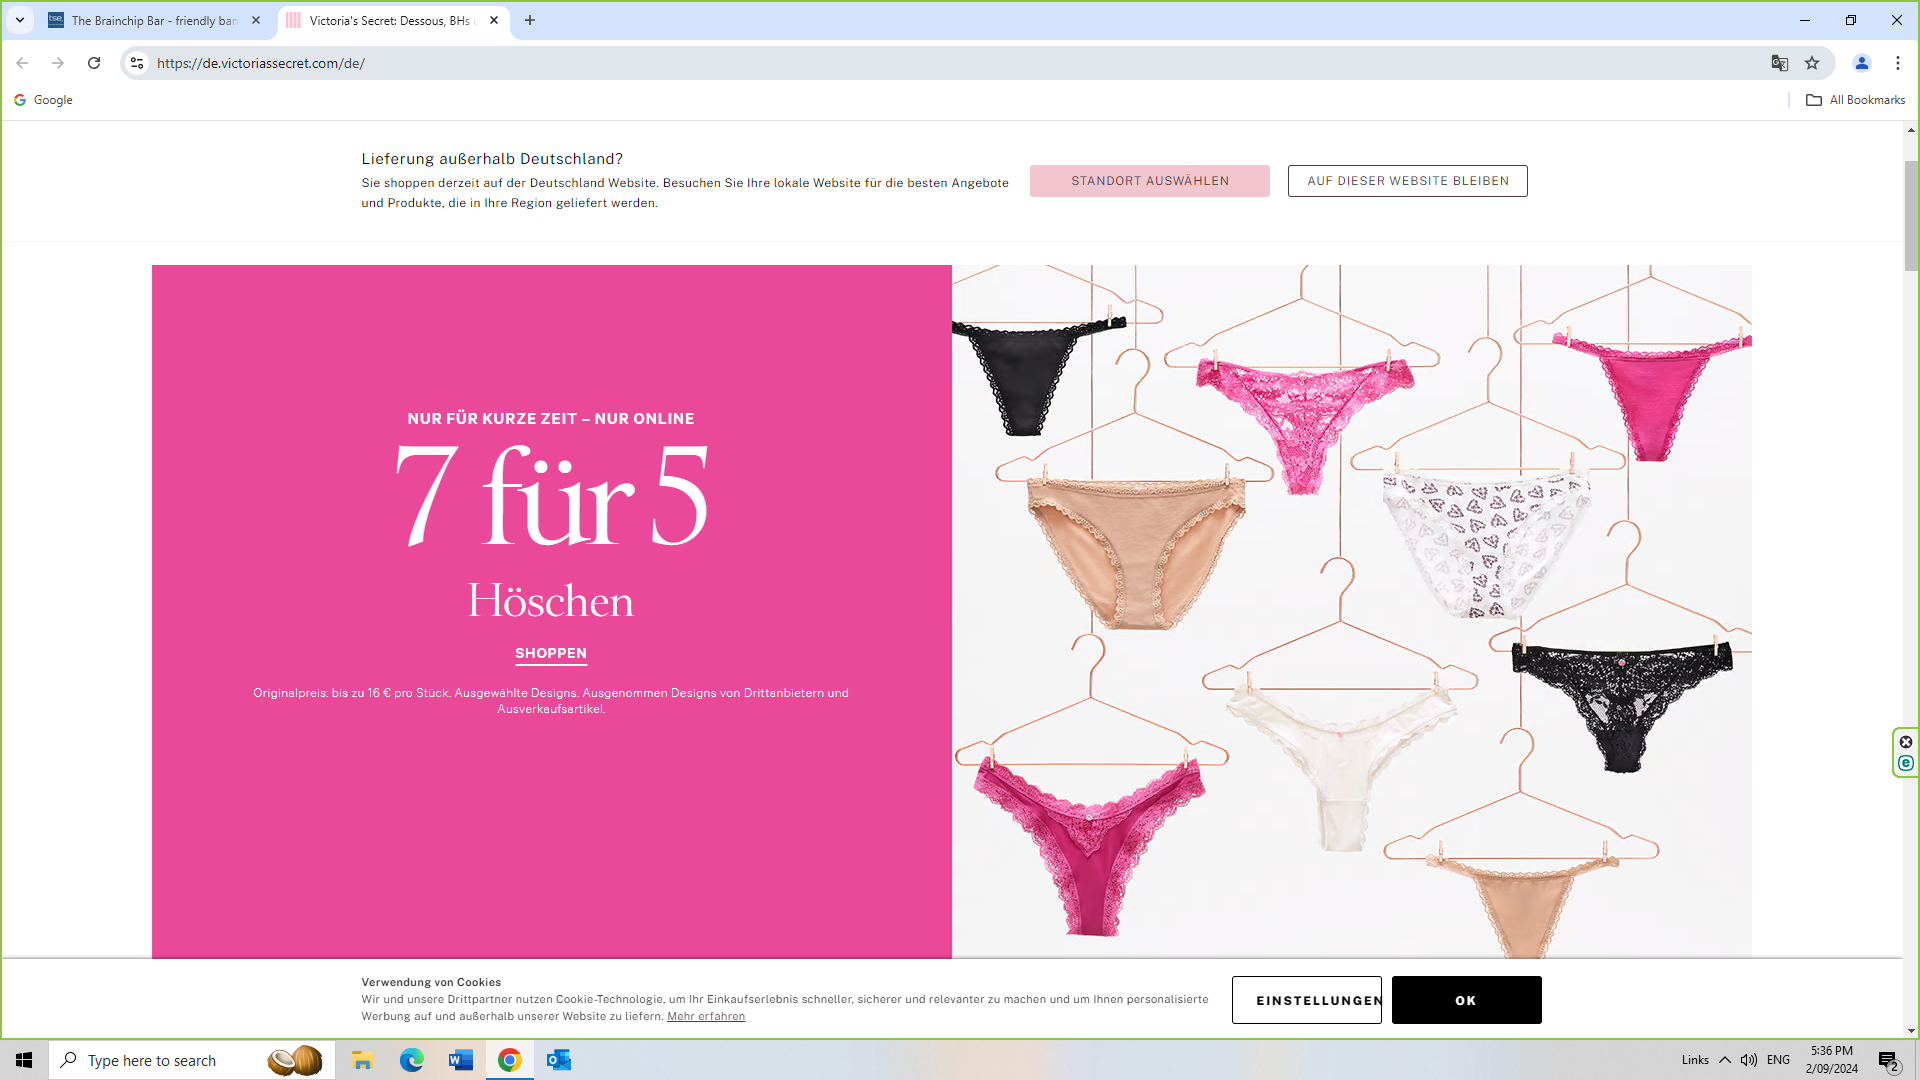
Task: Go forward using browser forward arrow
Action: coord(58,63)
